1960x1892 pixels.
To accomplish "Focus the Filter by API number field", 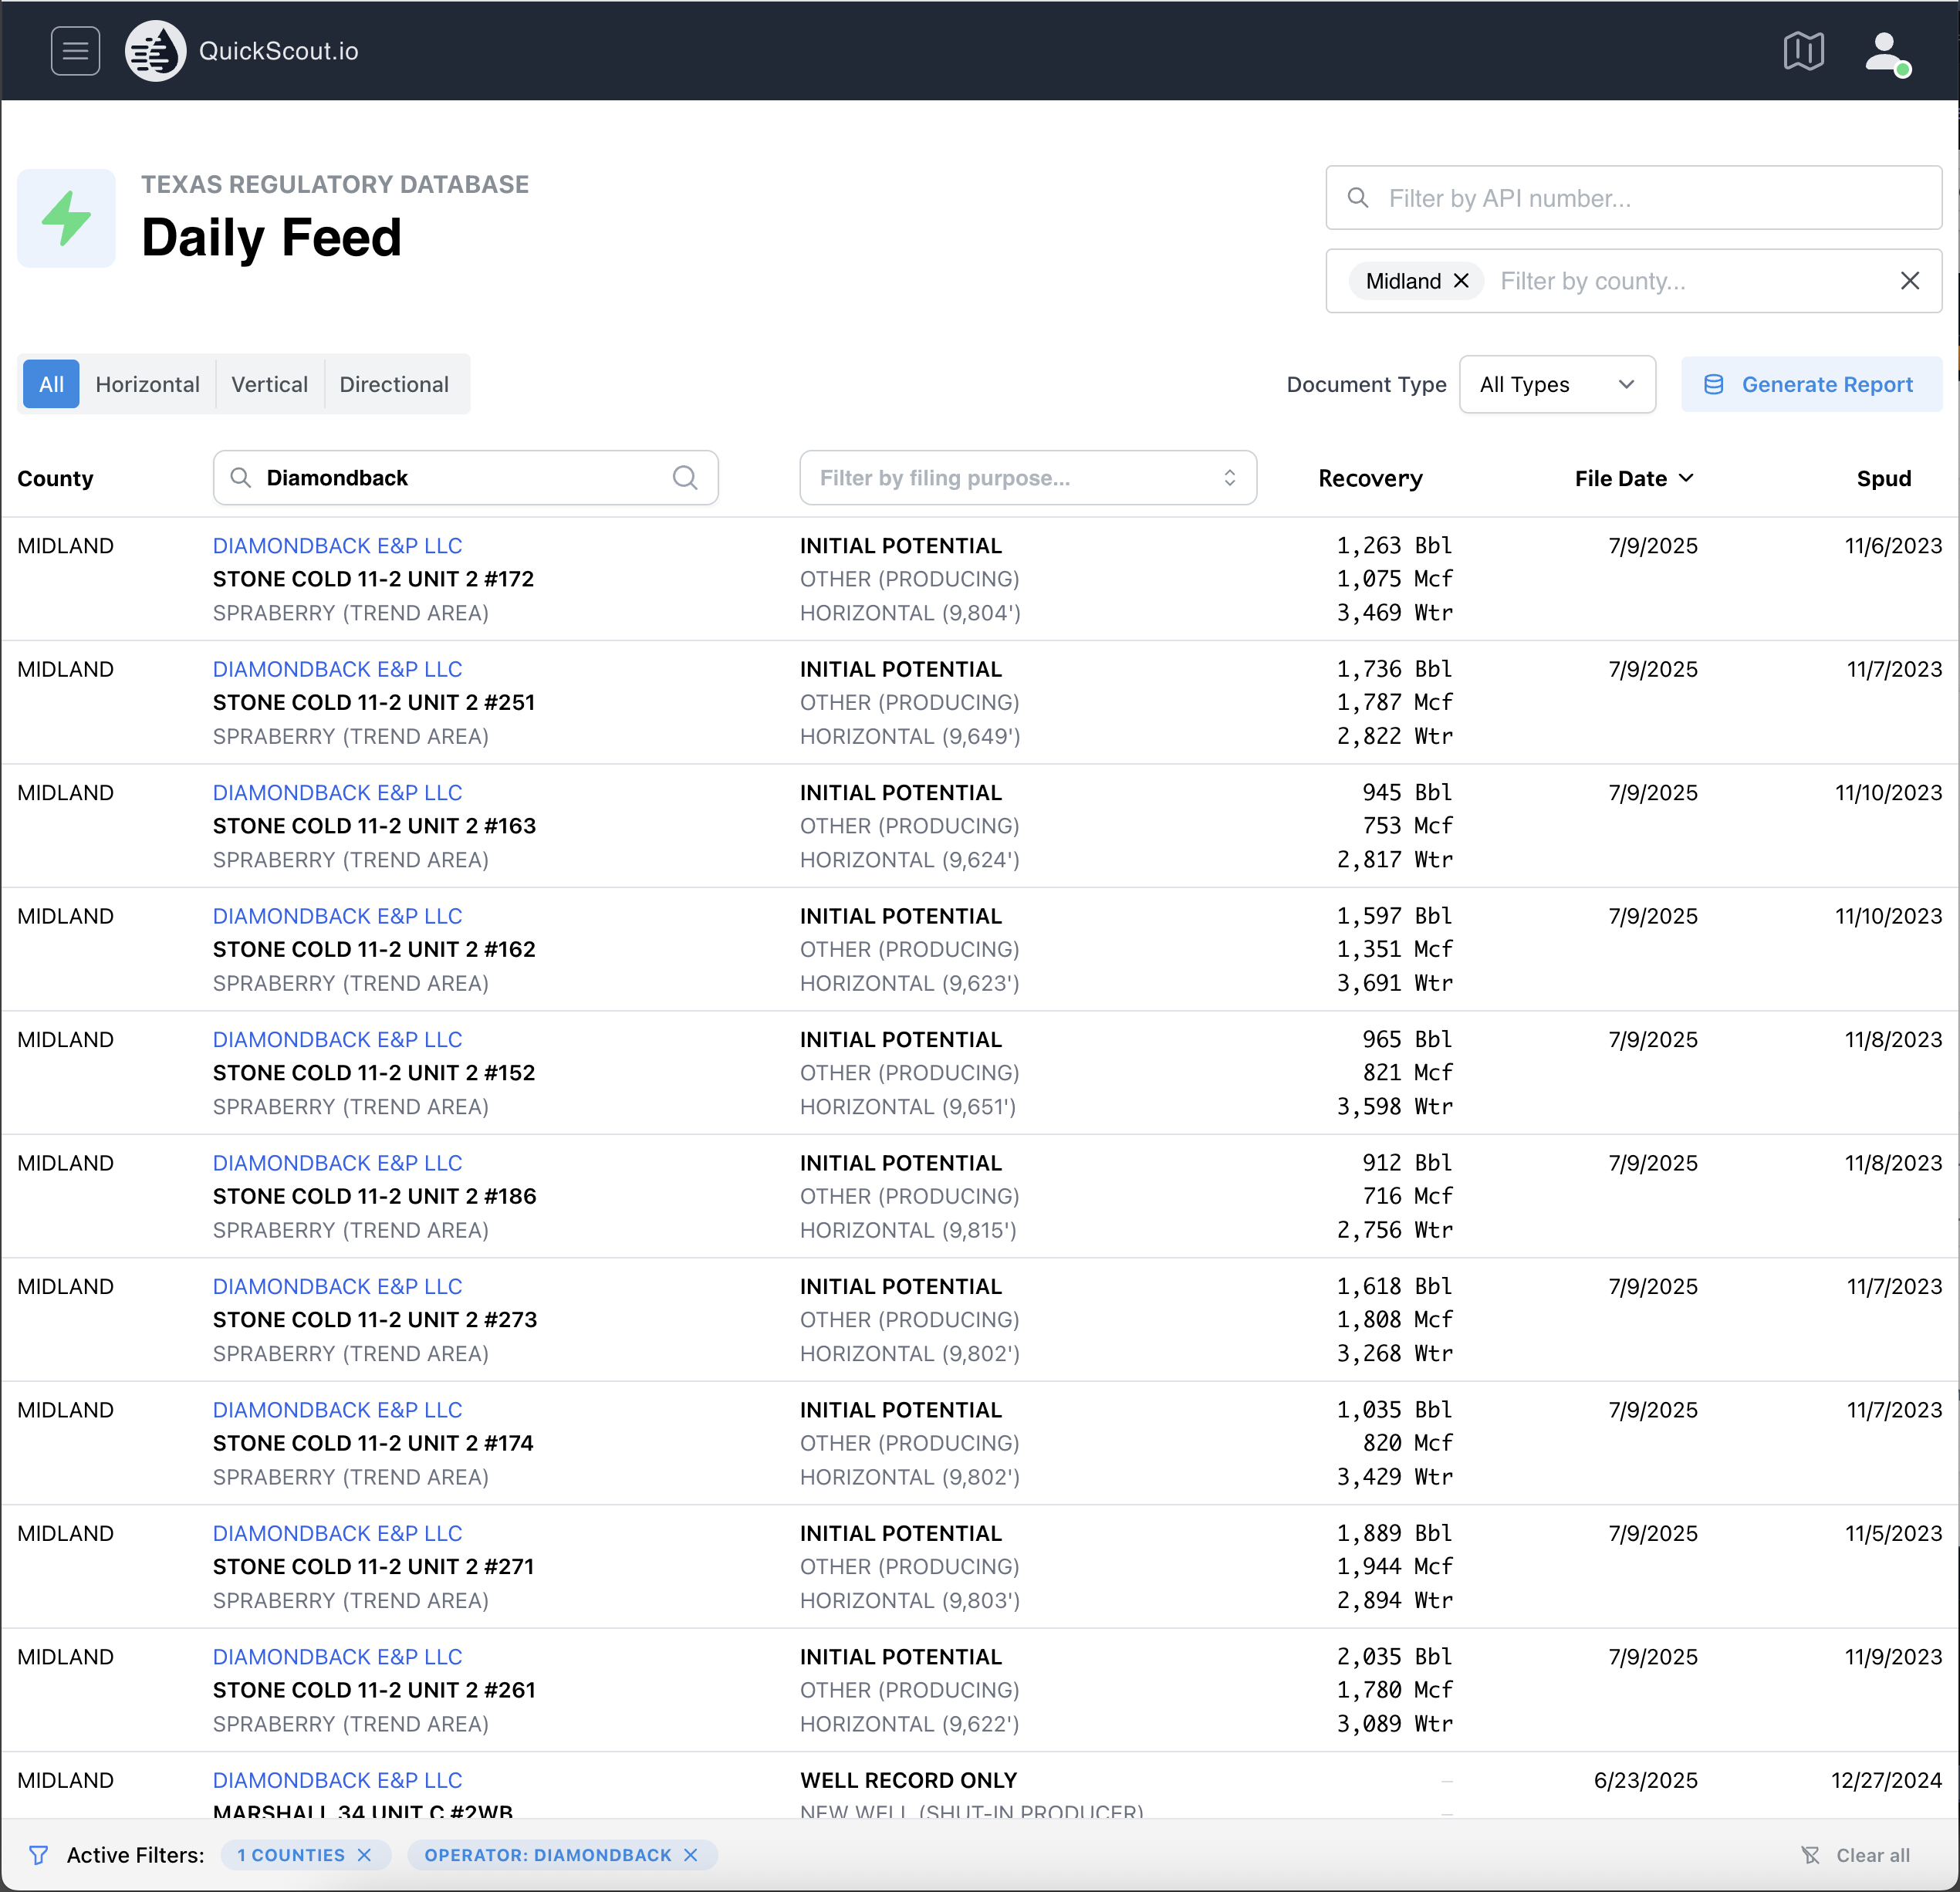I will 1634,198.
